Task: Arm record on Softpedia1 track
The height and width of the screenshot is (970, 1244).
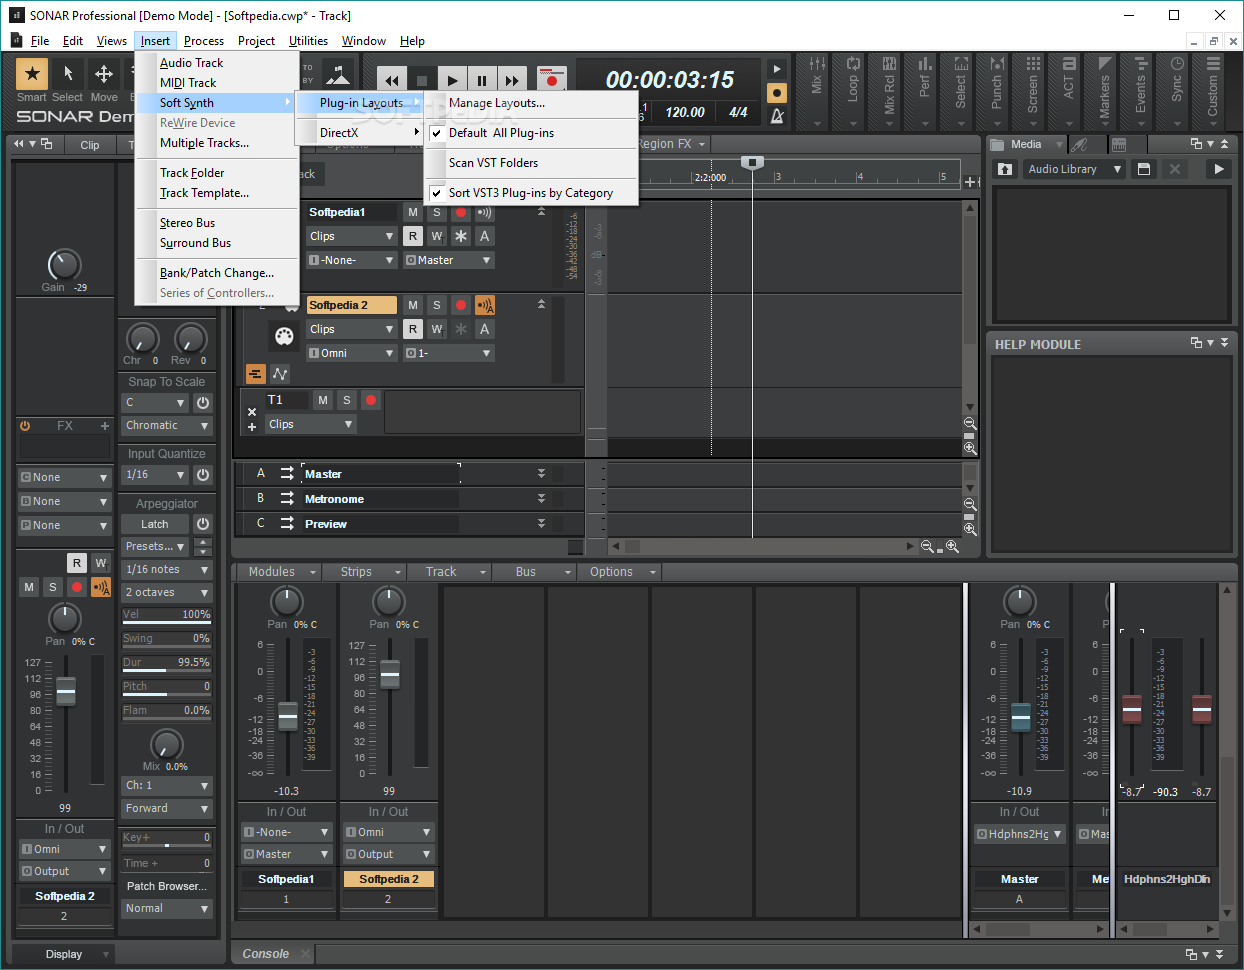Action: pyautogui.click(x=461, y=212)
